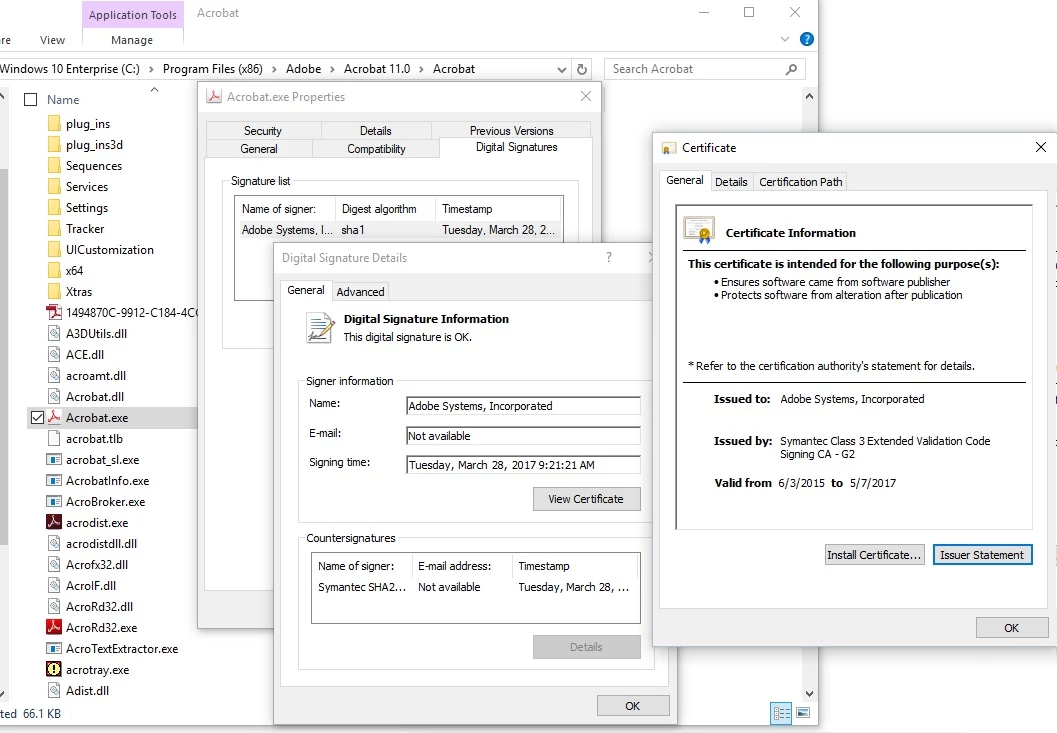The image size is (1057, 733).
Task: Open the Details tab in Acrobat.exe Properties
Action: click(375, 131)
